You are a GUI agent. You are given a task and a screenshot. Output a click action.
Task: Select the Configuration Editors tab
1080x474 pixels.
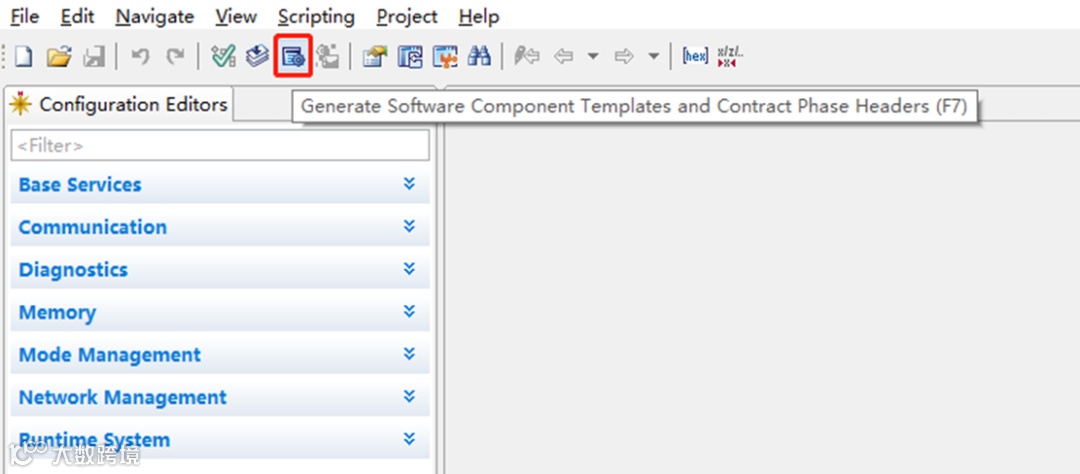click(118, 105)
